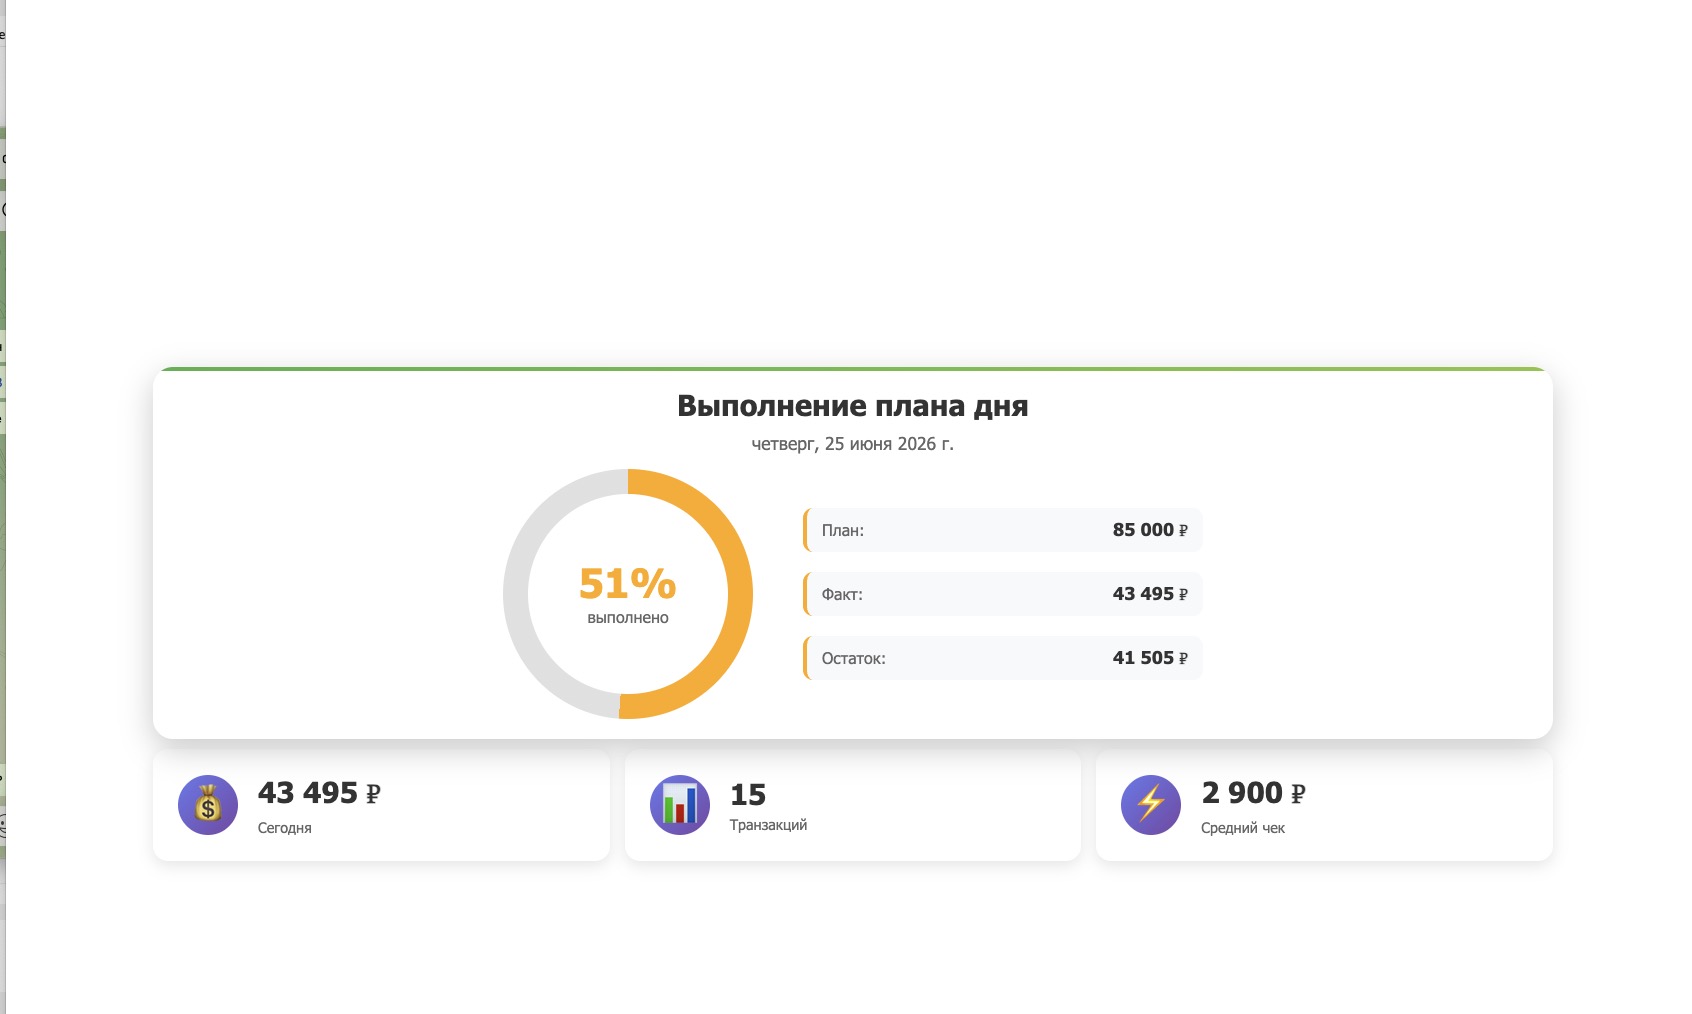
Task: Click the date 'четверг, 25 июня 2026 г.'
Action: [853, 444]
